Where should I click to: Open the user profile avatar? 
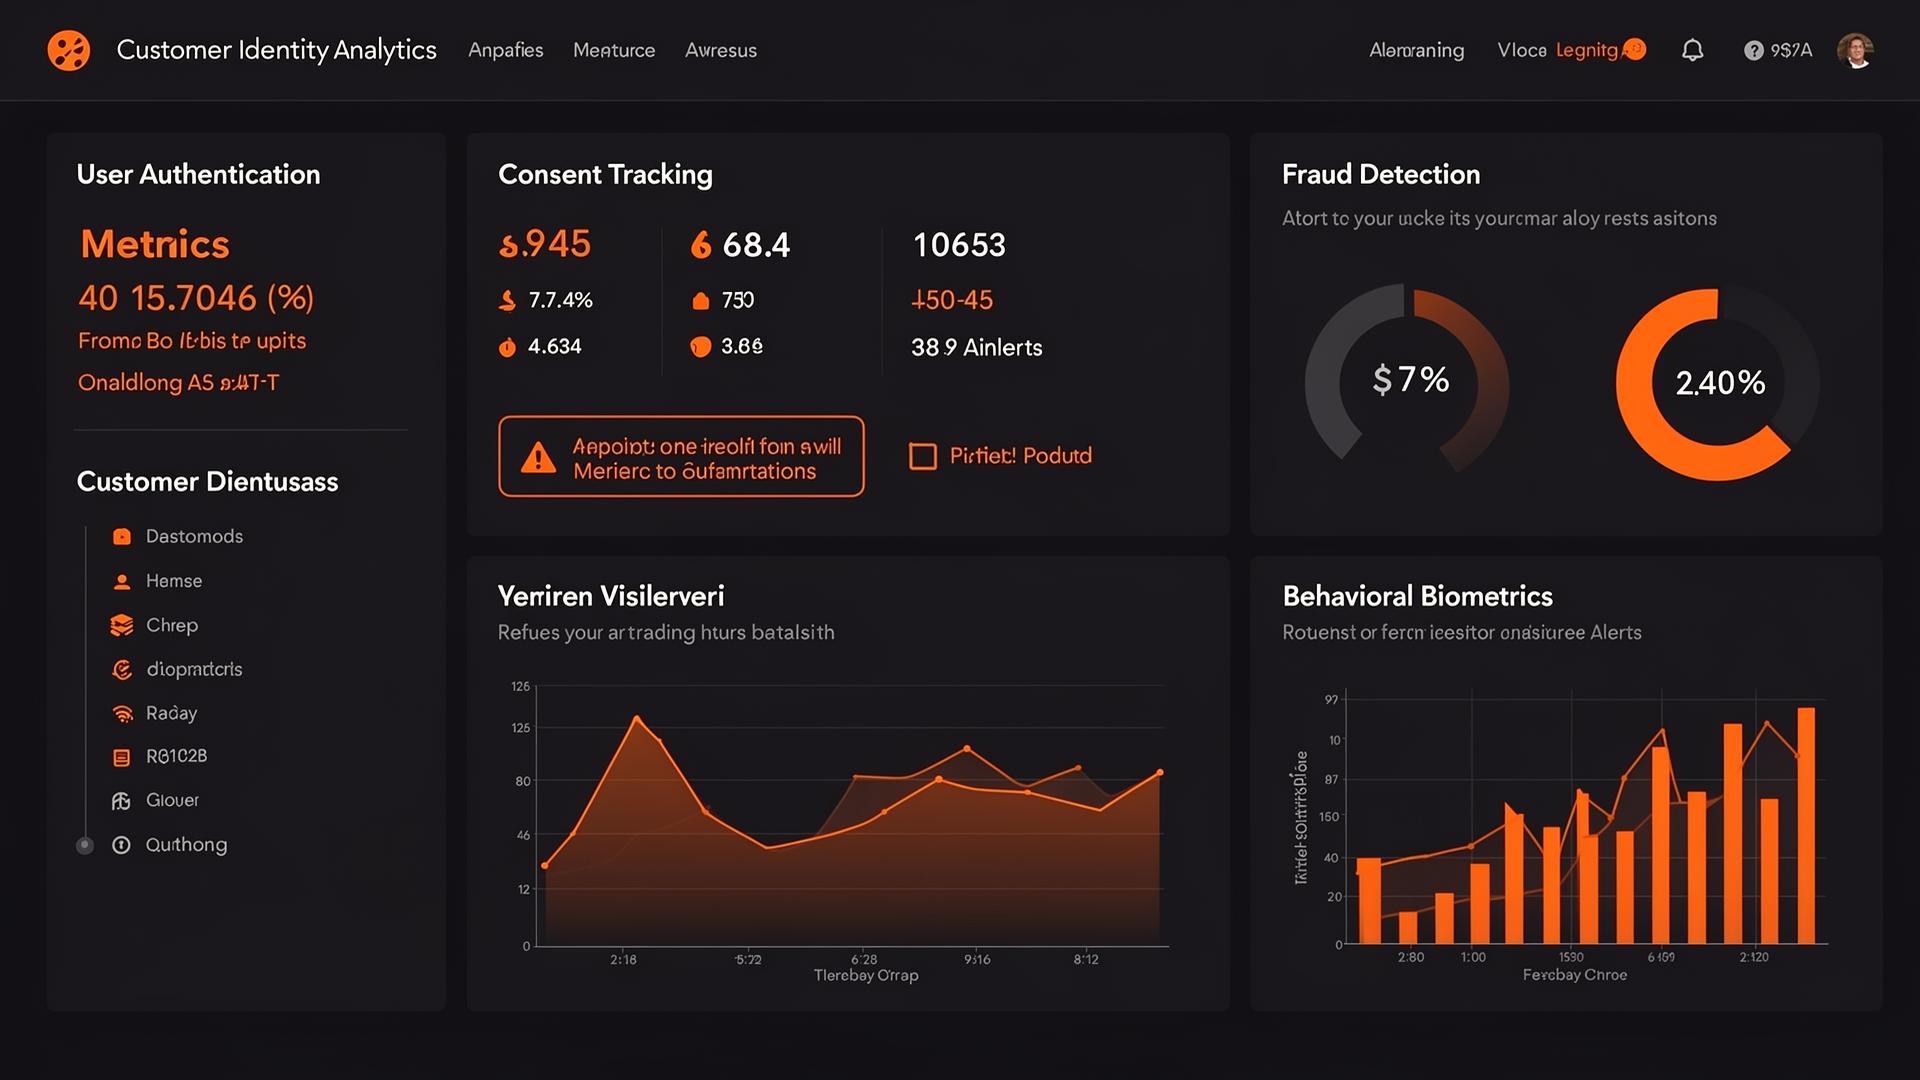point(1855,50)
